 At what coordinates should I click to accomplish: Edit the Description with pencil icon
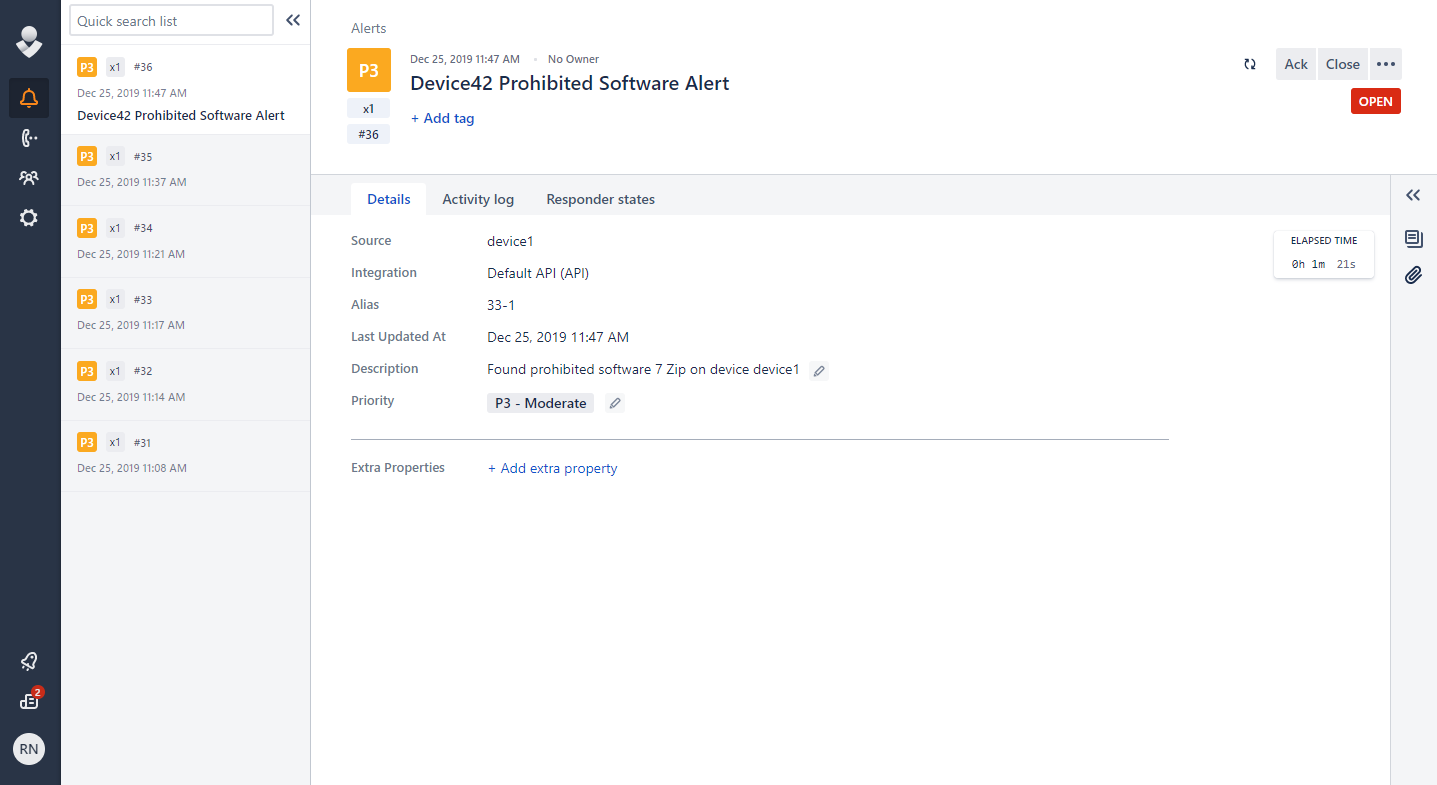pos(819,371)
